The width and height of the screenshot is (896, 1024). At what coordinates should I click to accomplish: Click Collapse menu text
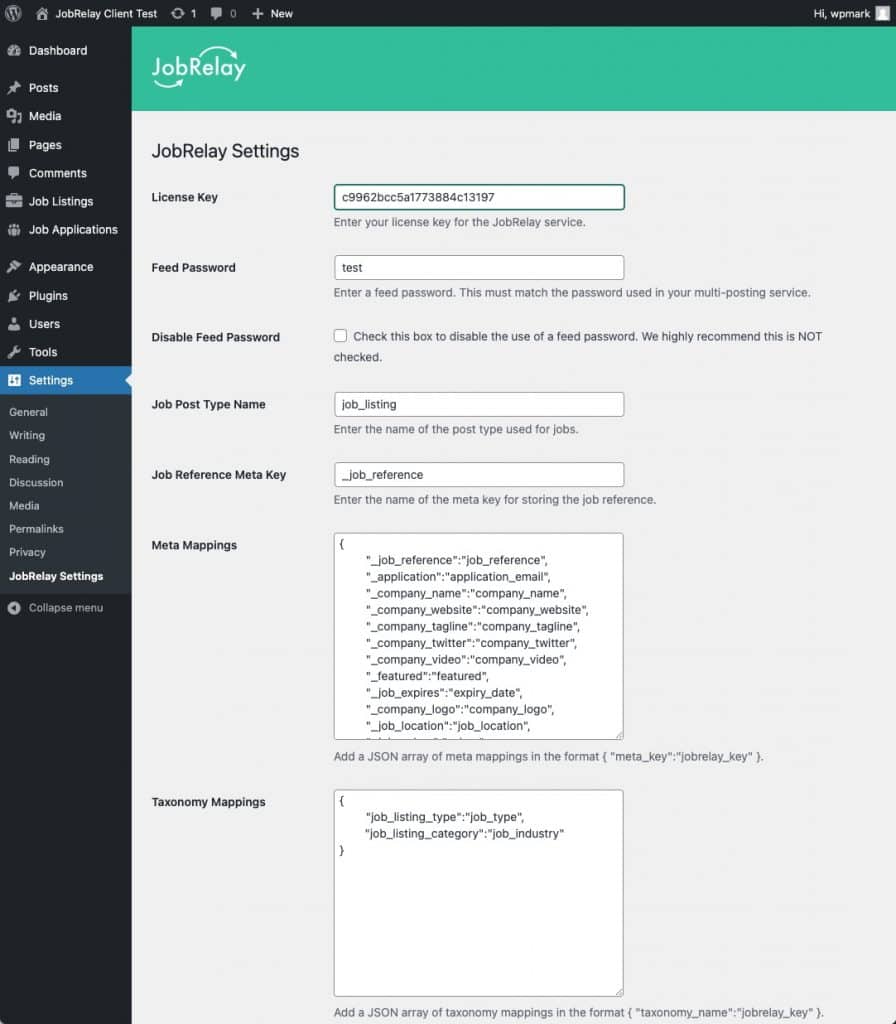point(65,607)
